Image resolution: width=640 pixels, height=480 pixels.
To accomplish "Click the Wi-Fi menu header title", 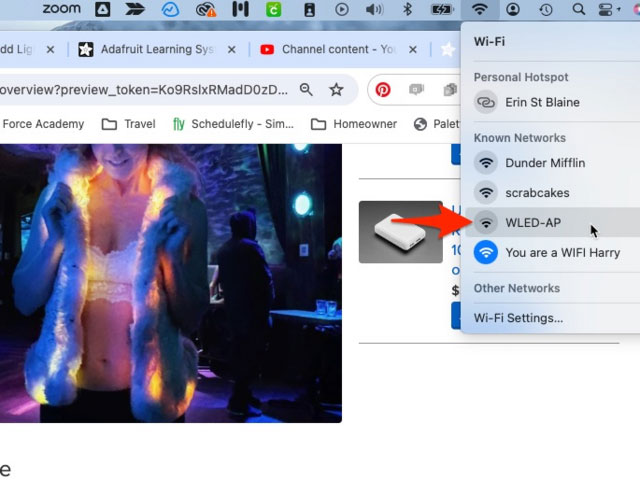I will click(489, 41).
